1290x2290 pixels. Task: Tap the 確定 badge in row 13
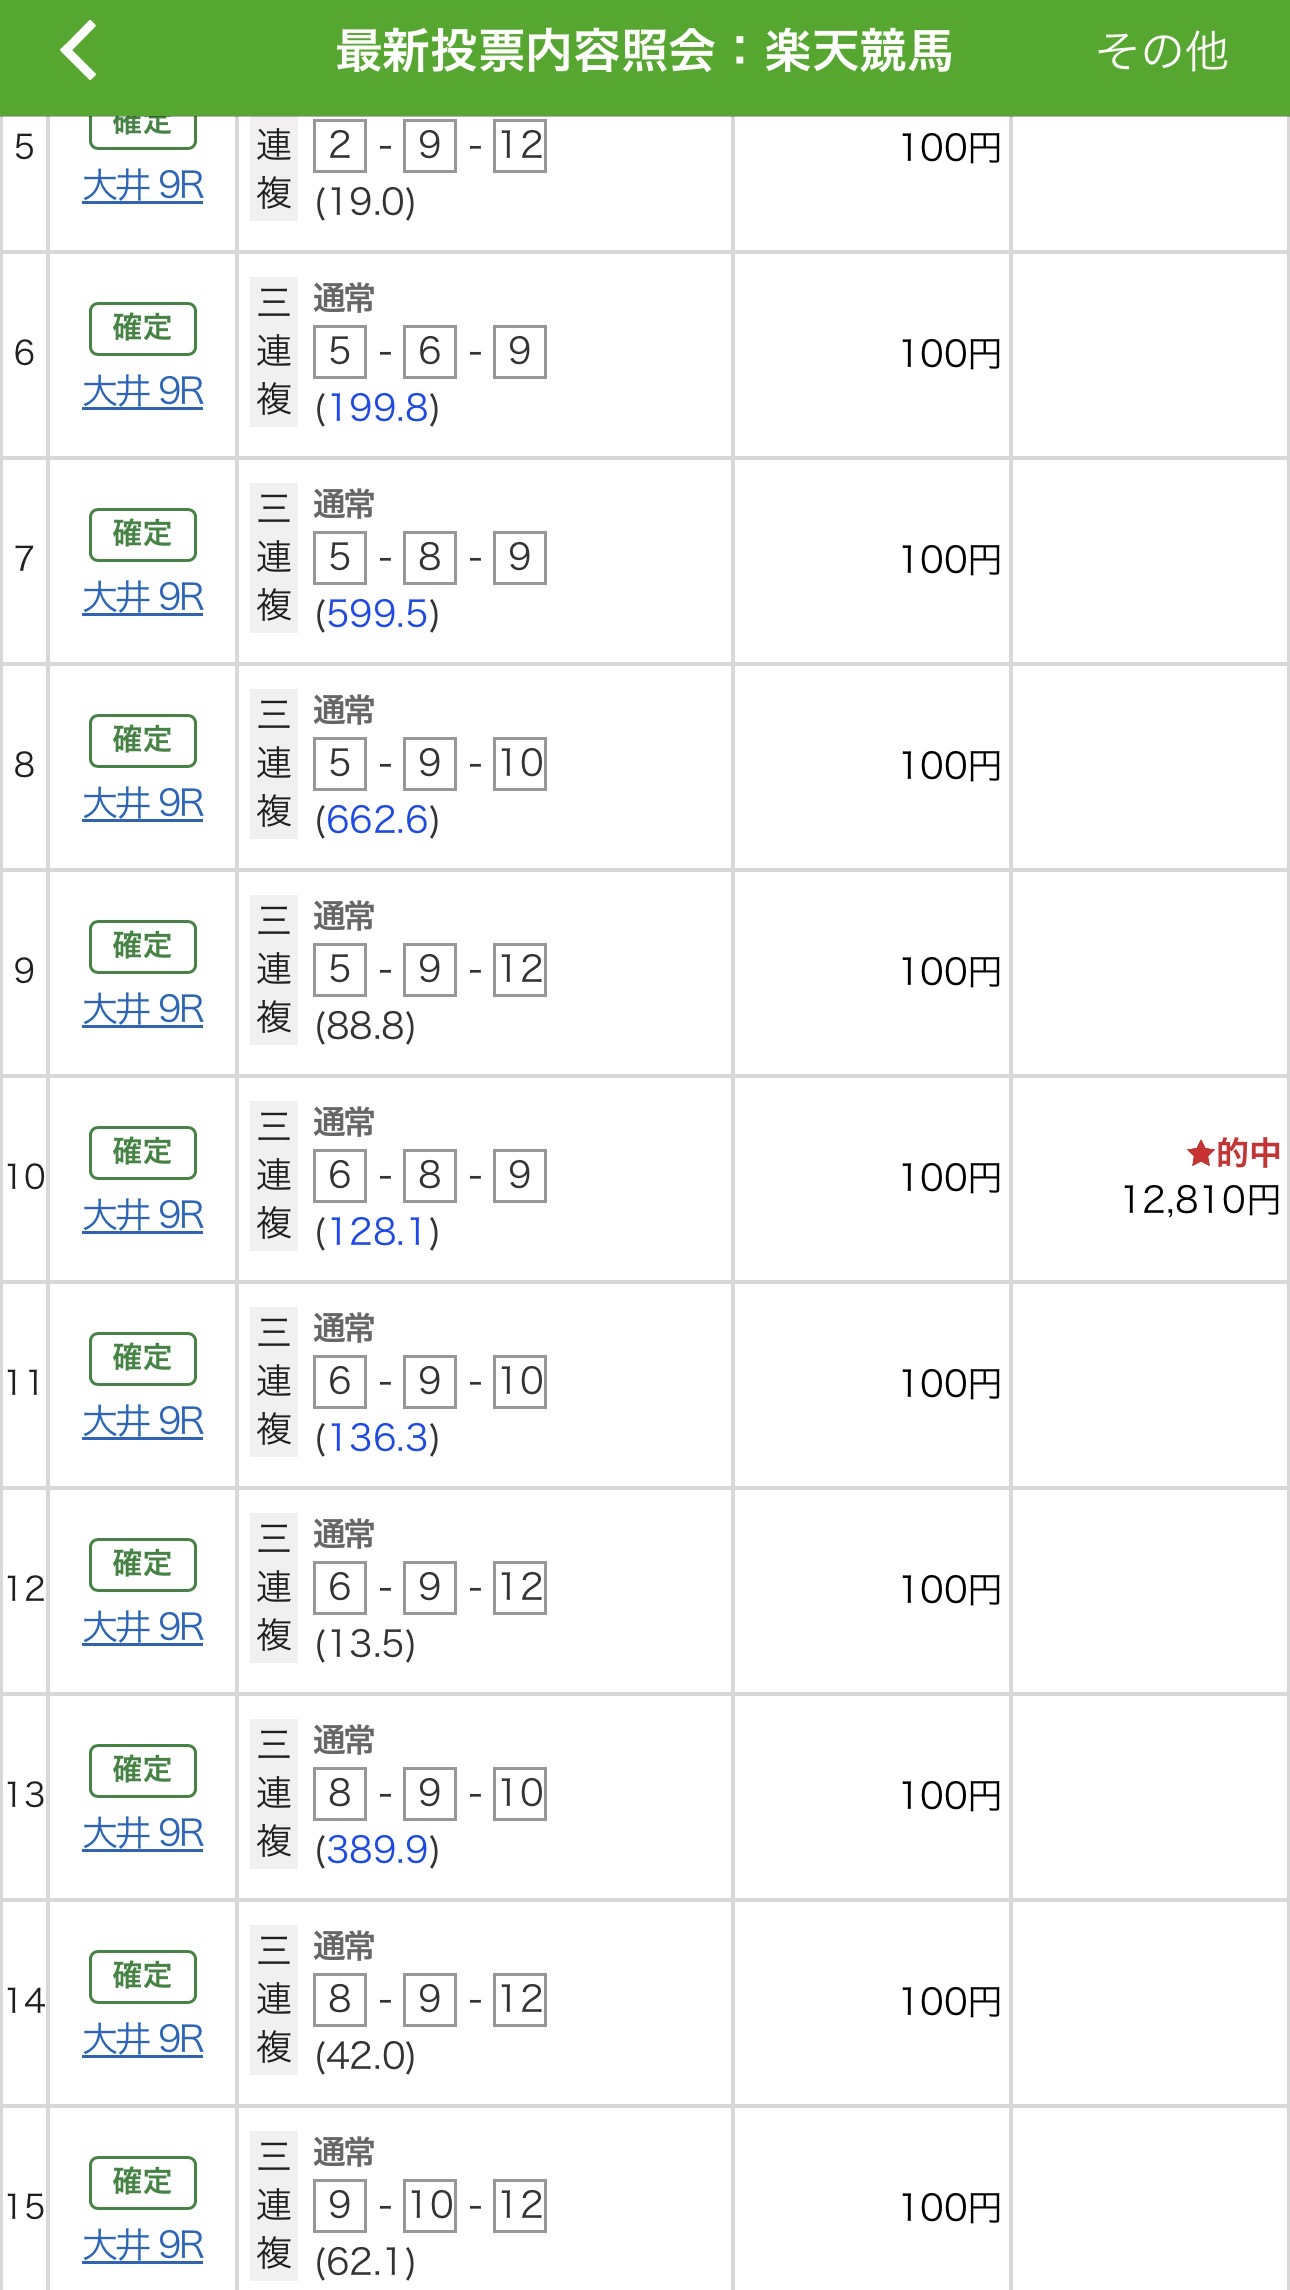[142, 1770]
